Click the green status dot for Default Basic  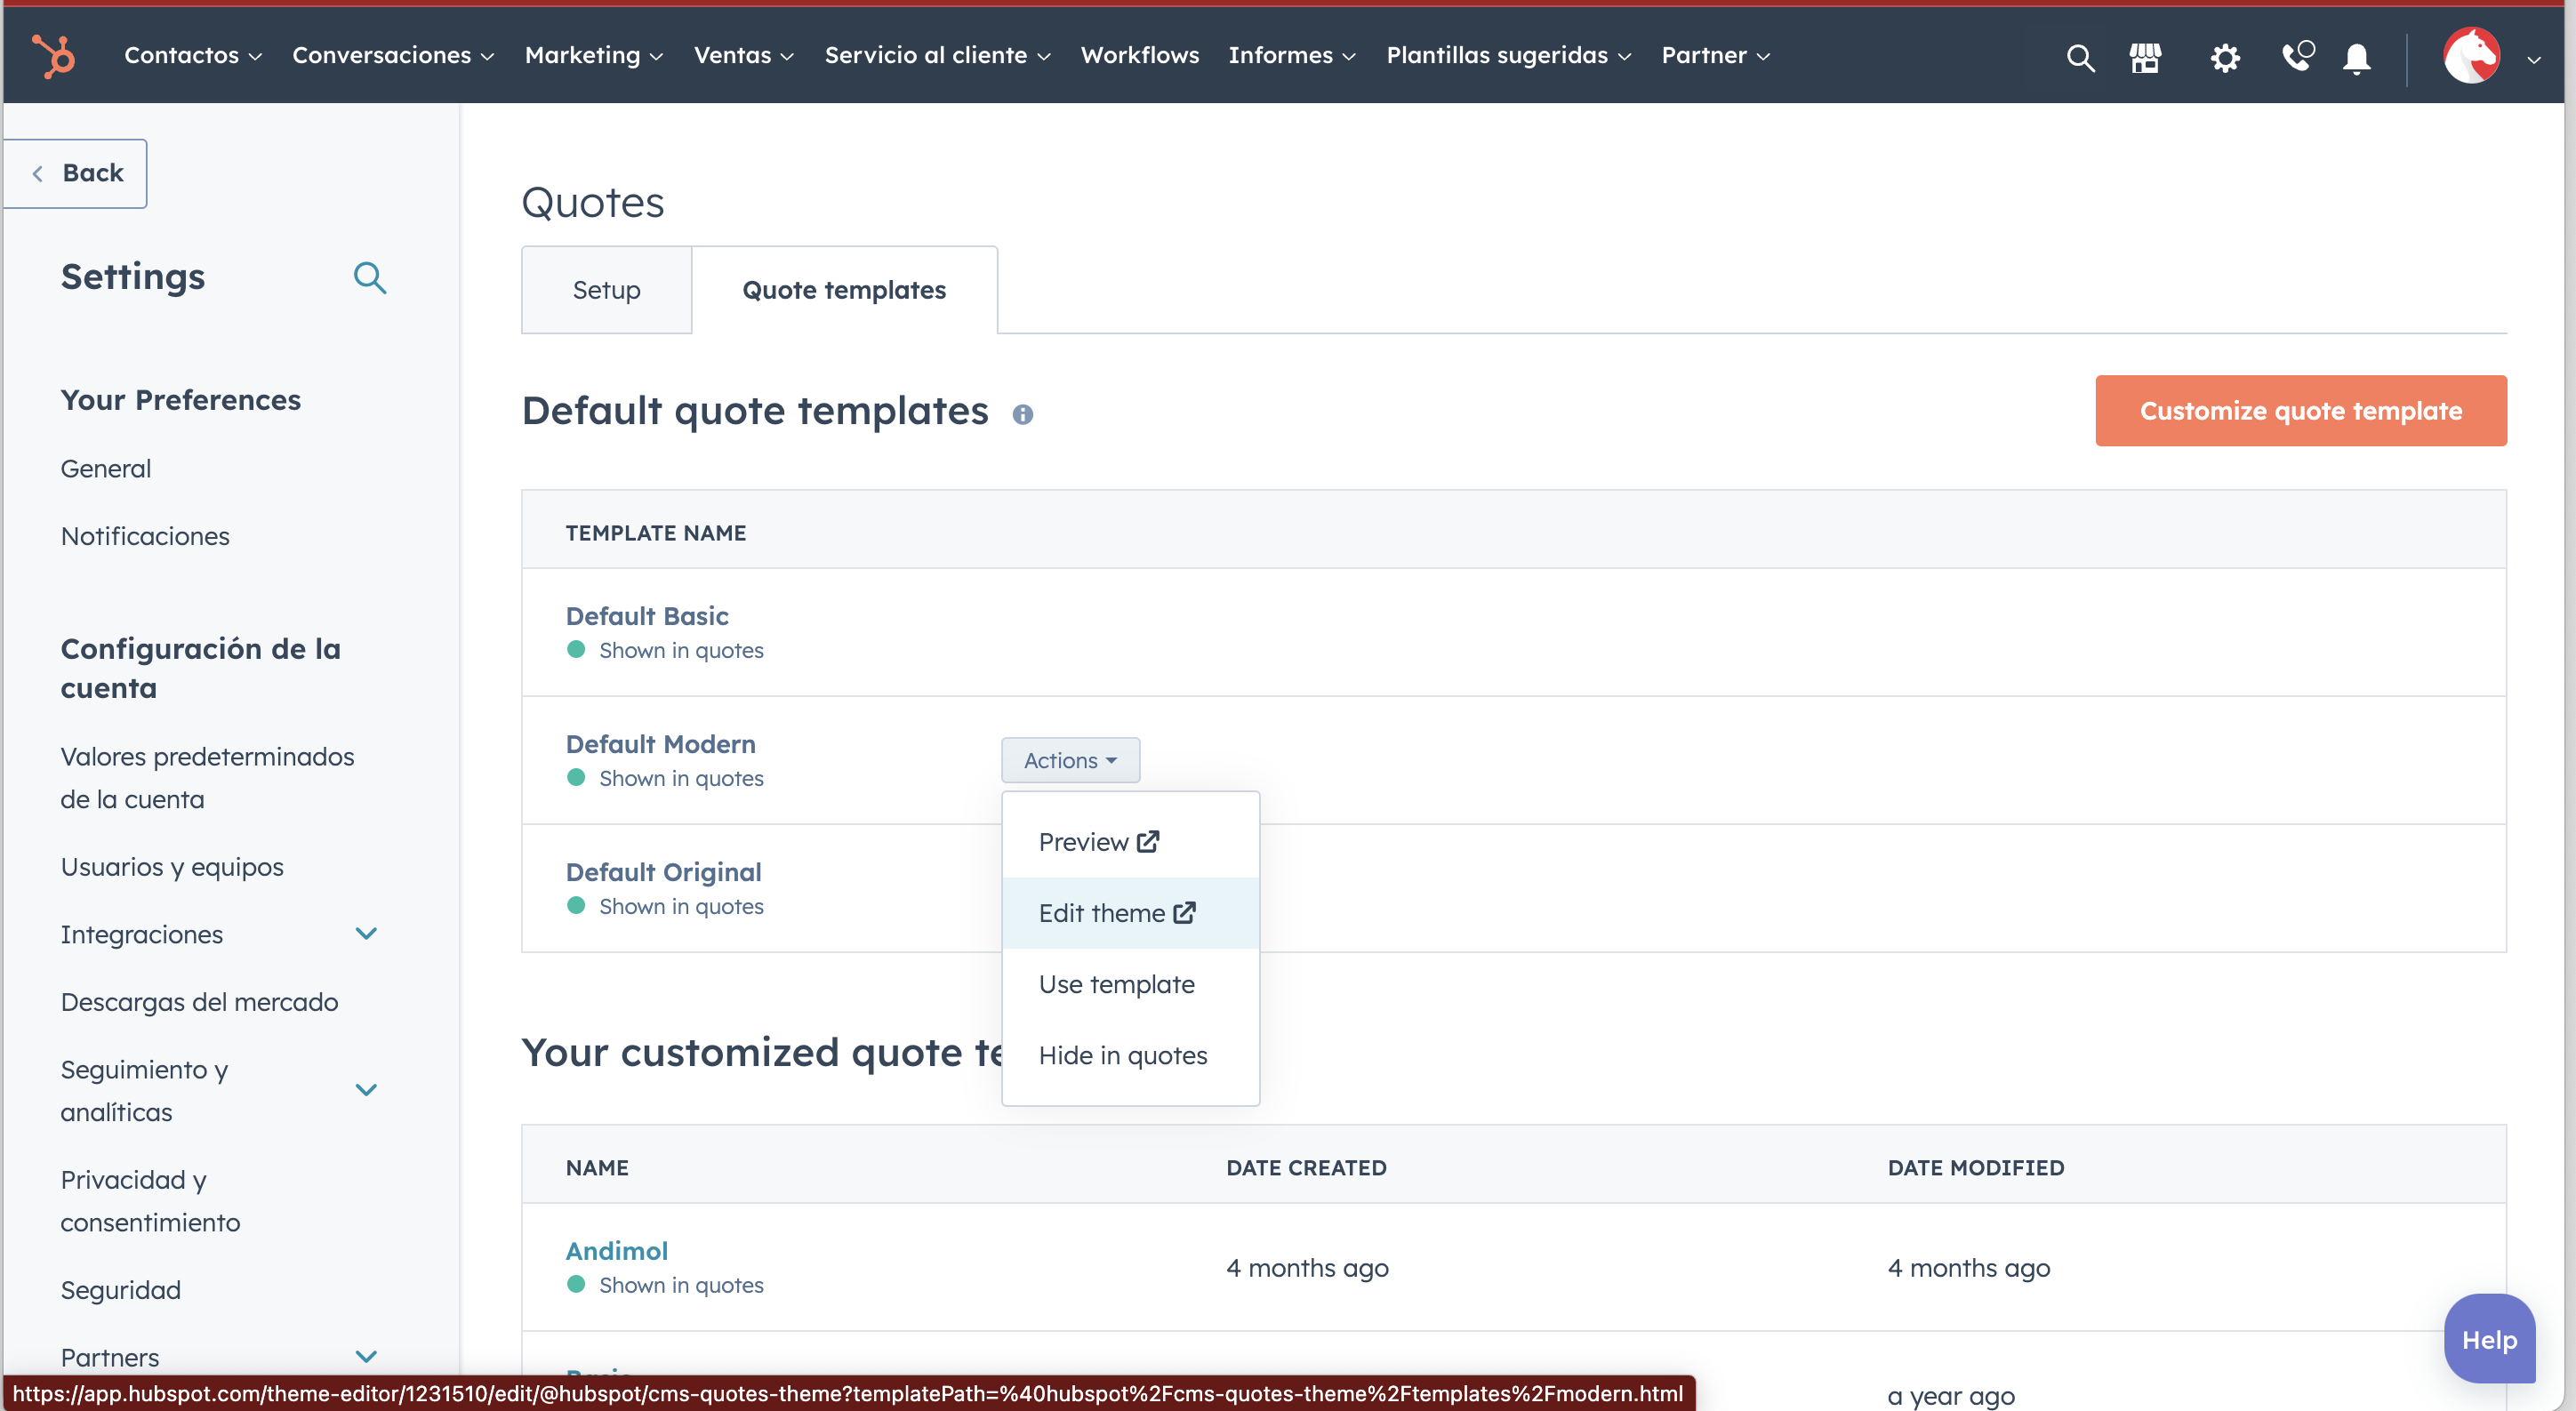point(576,649)
